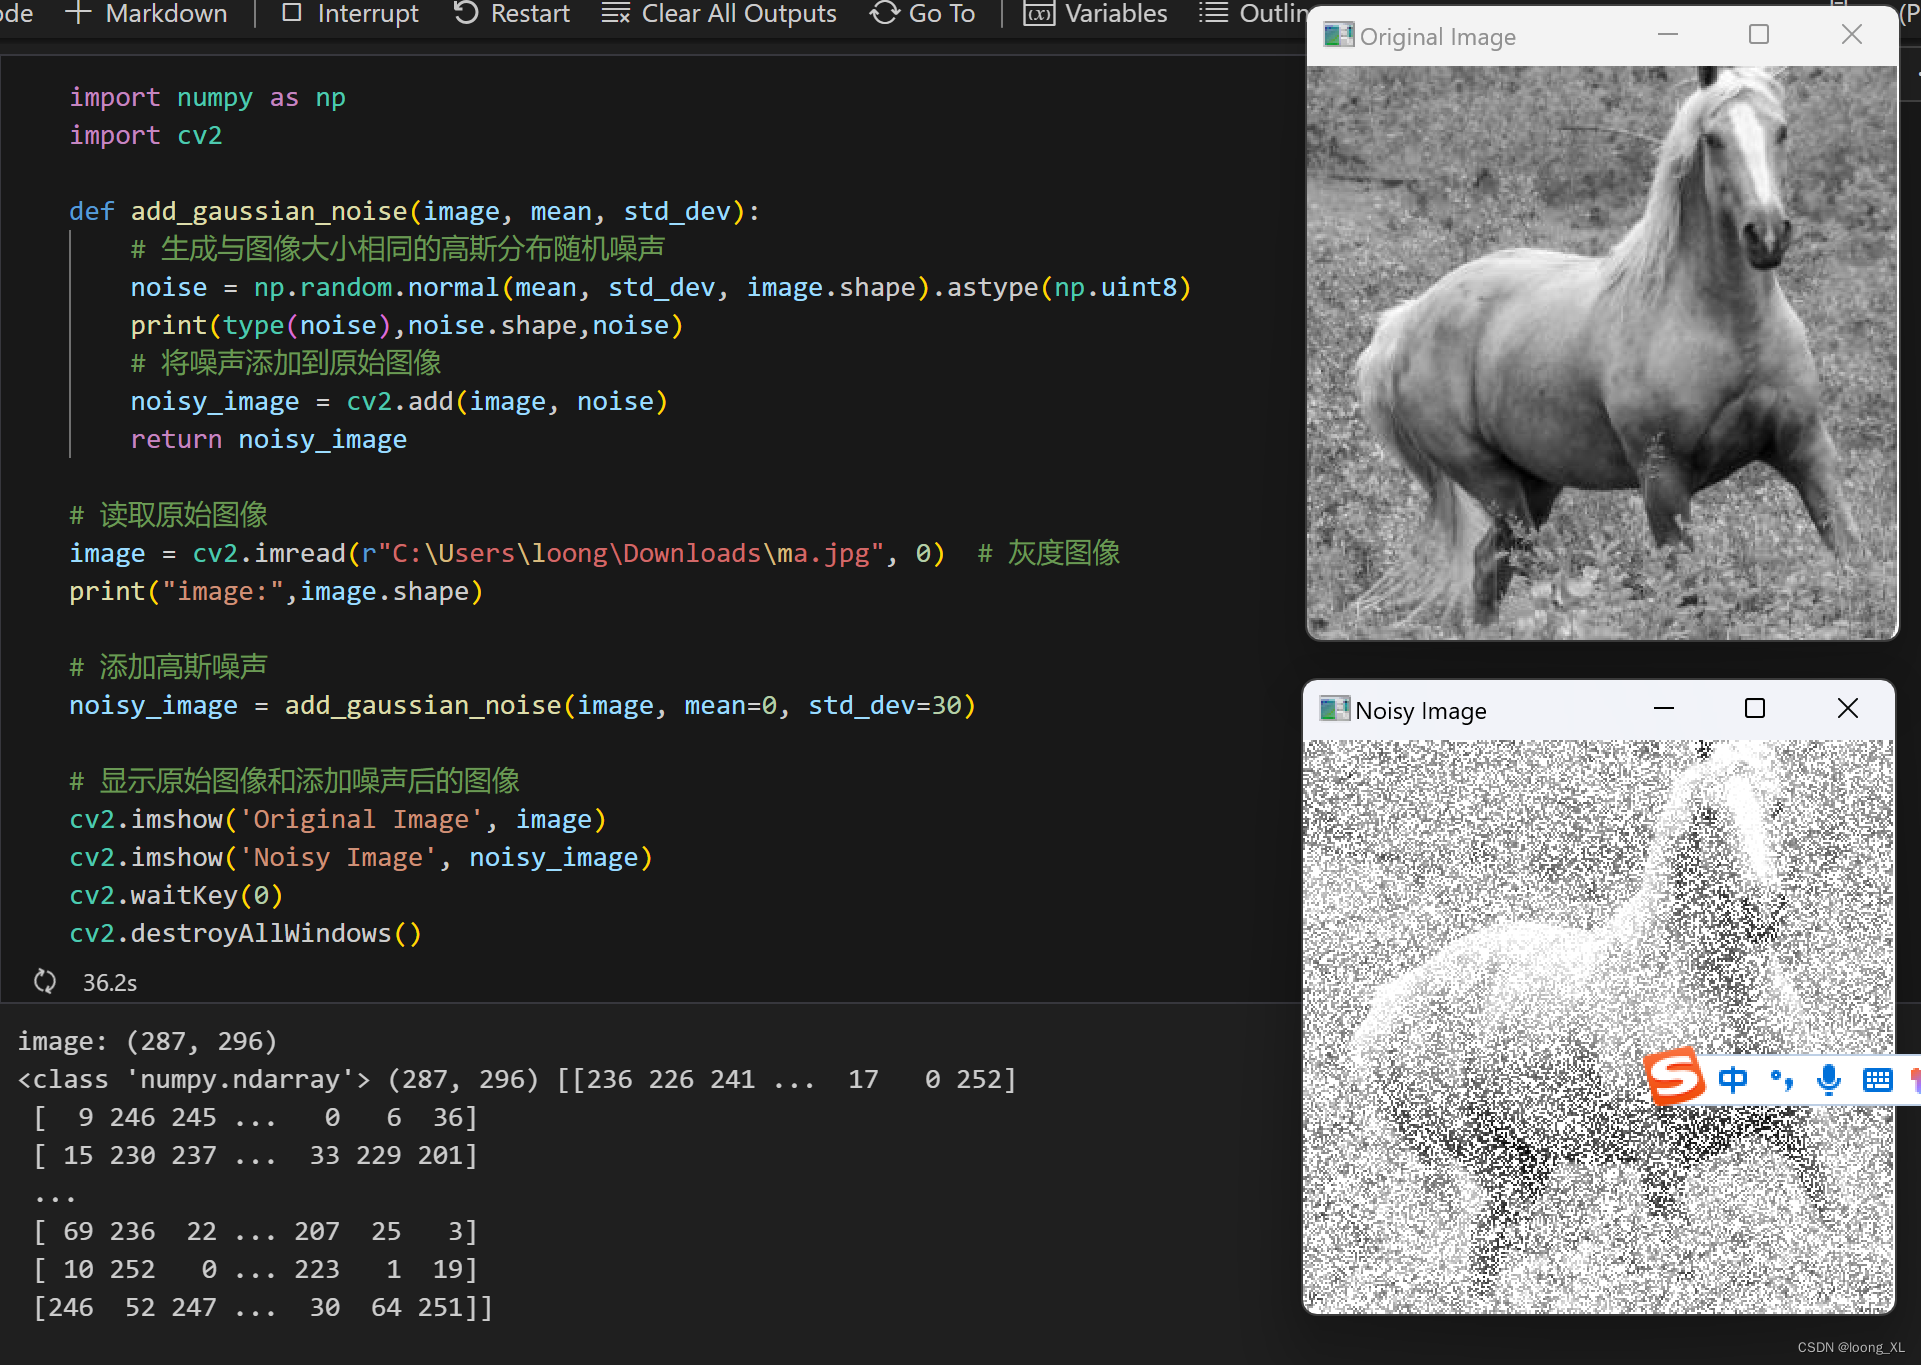Click the microphone voice input icon

click(1829, 1079)
